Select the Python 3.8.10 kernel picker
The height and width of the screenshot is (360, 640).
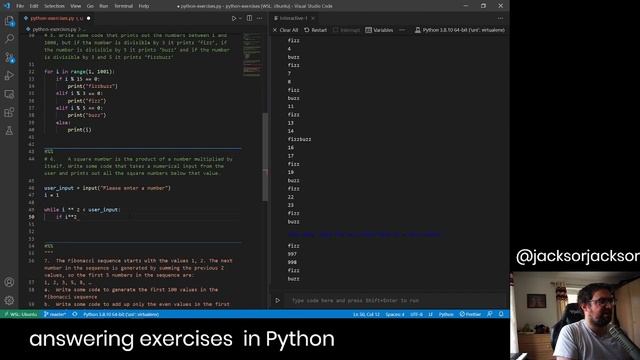click(x=460, y=30)
